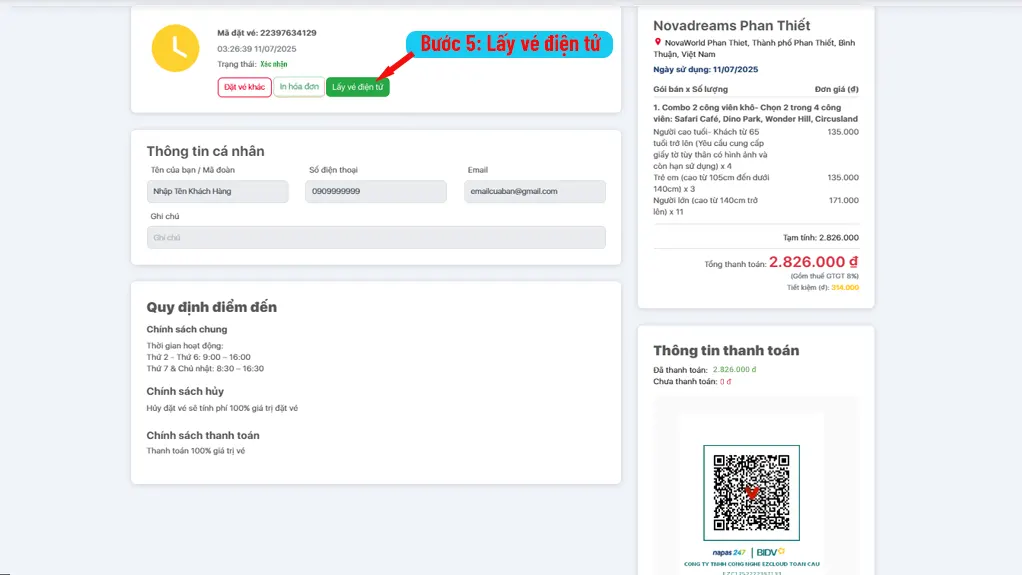
Task: Click the NovaWorld Phan Thiet address text
Action: click(758, 48)
